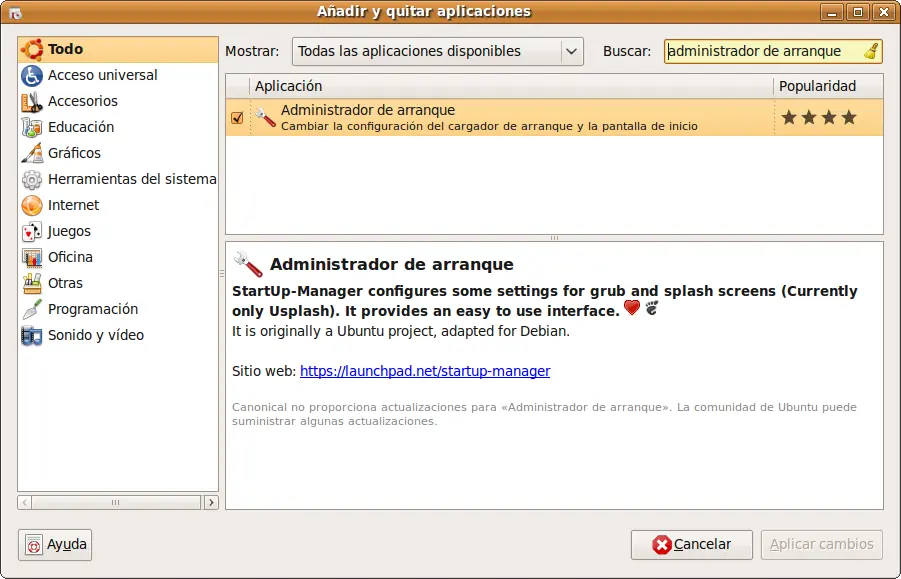Open the Mostrar applications dropdown
Viewport: 901px width, 579px height.
coord(437,51)
